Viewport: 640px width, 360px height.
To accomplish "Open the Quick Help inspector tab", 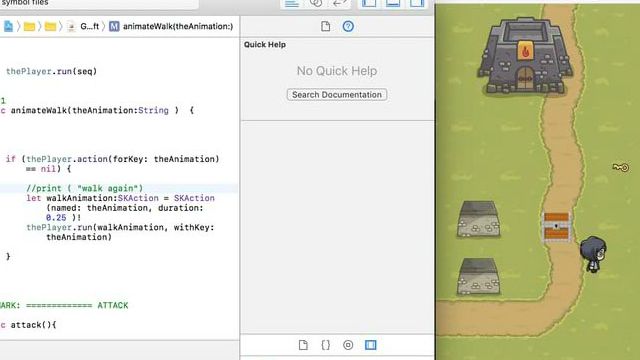I will pyautogui.click(x=348, y=27).
